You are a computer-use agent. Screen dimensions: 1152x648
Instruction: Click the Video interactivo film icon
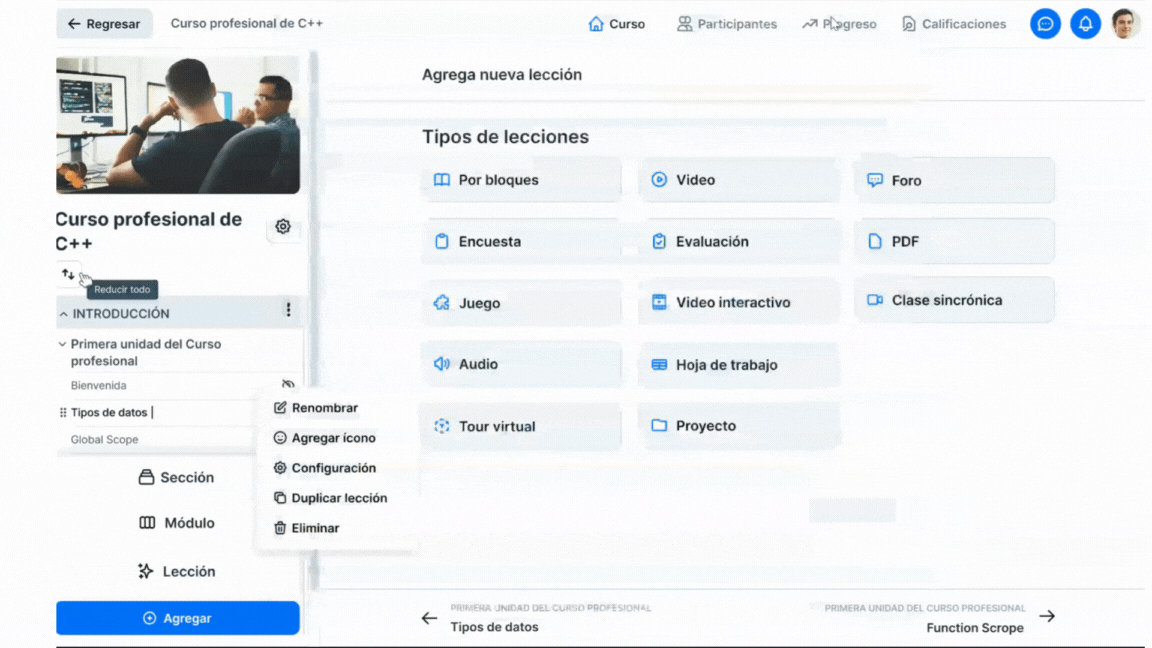click(659, 302)
